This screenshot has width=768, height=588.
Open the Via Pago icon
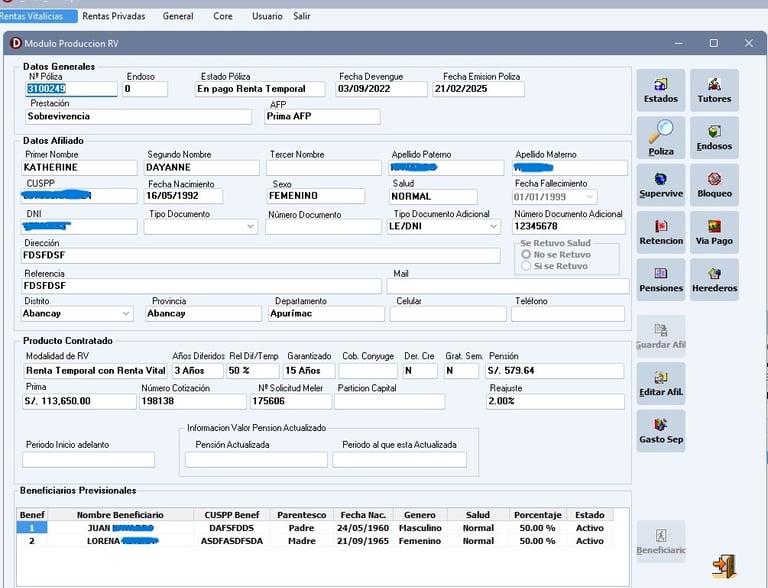(x=714, y=232)
